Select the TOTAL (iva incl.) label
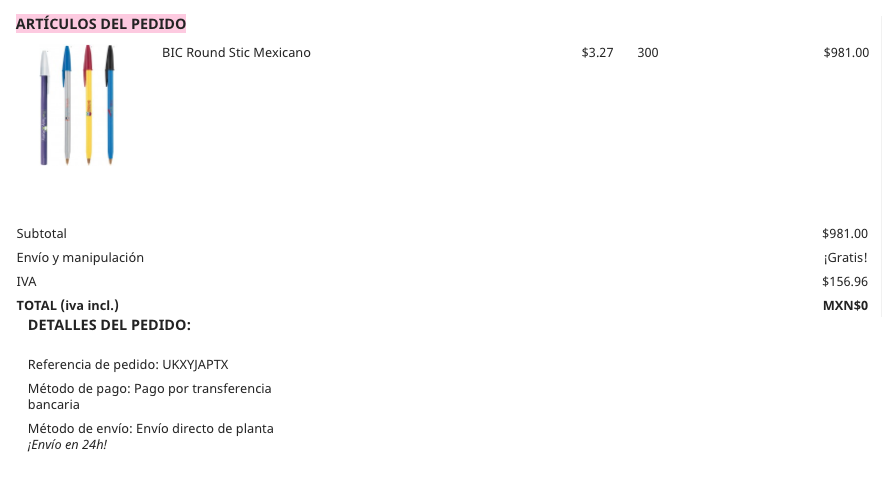The image size is (885, 484). pyautogui.click(x=68, y=305)
